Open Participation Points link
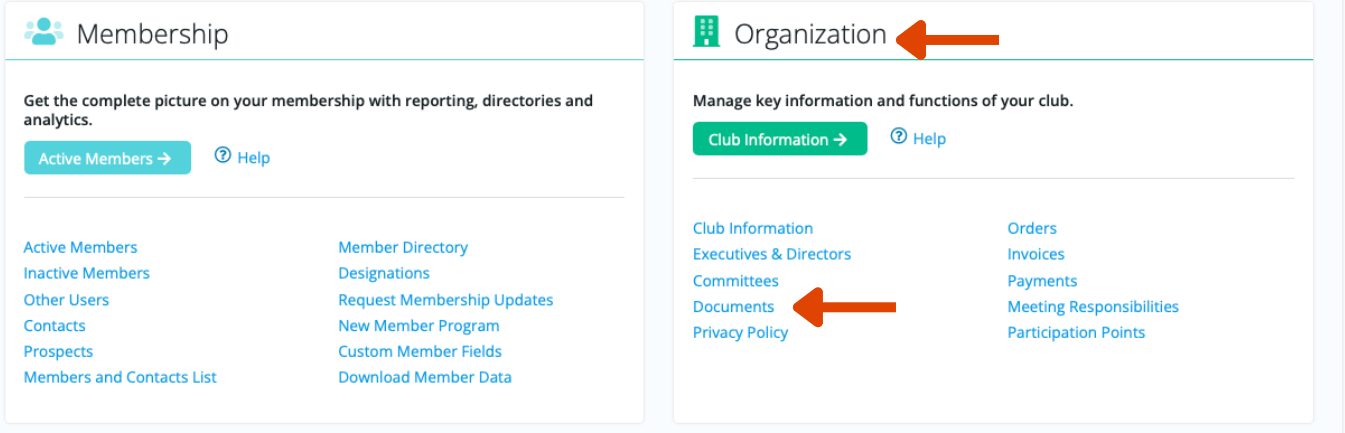Image resolution: width=1345 pixels, height=433 pixels. coord(1076,332)
